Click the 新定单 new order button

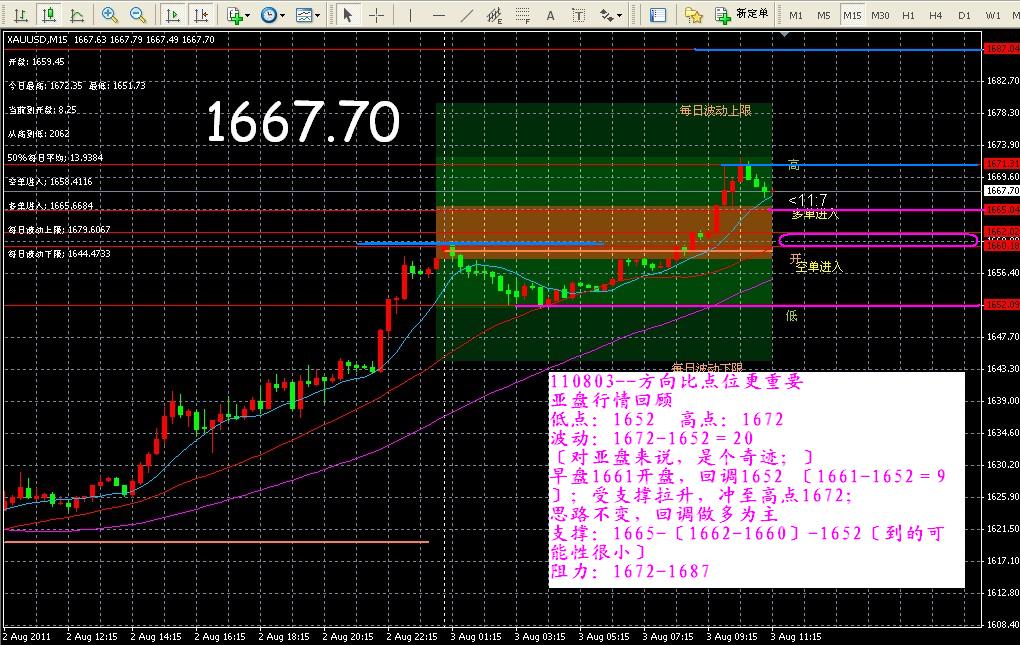[742, 15]
